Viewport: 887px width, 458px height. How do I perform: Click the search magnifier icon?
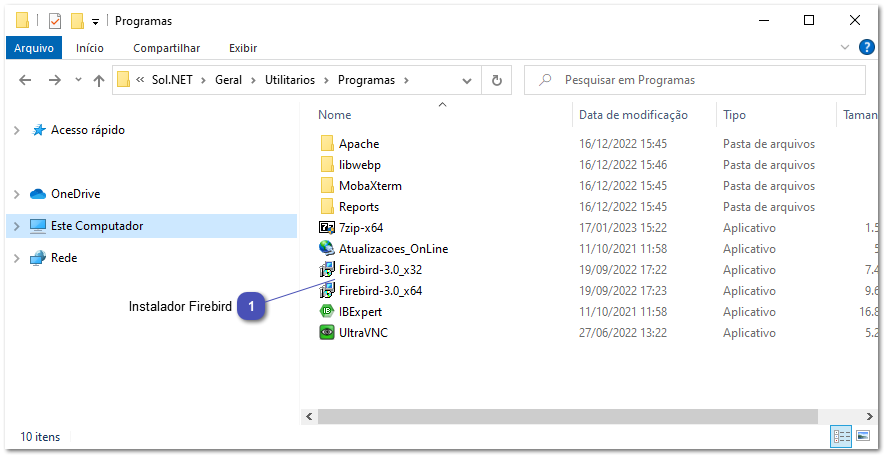pyautogui.click(x=545, y=80)
